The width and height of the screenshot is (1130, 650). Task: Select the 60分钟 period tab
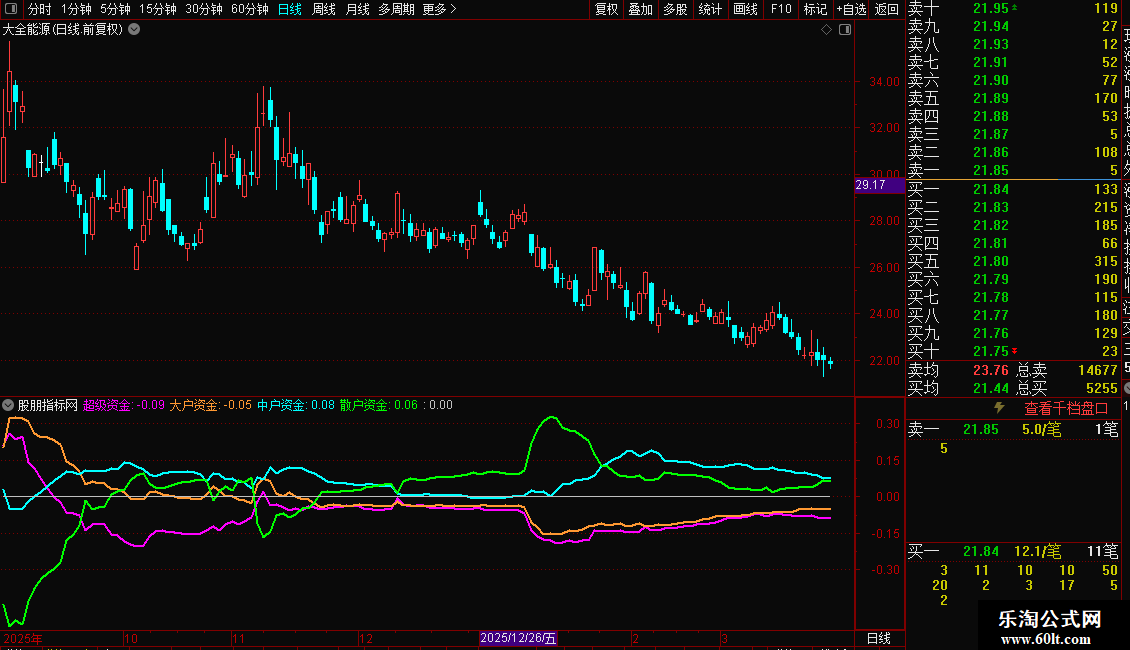(x=249, y=10)
